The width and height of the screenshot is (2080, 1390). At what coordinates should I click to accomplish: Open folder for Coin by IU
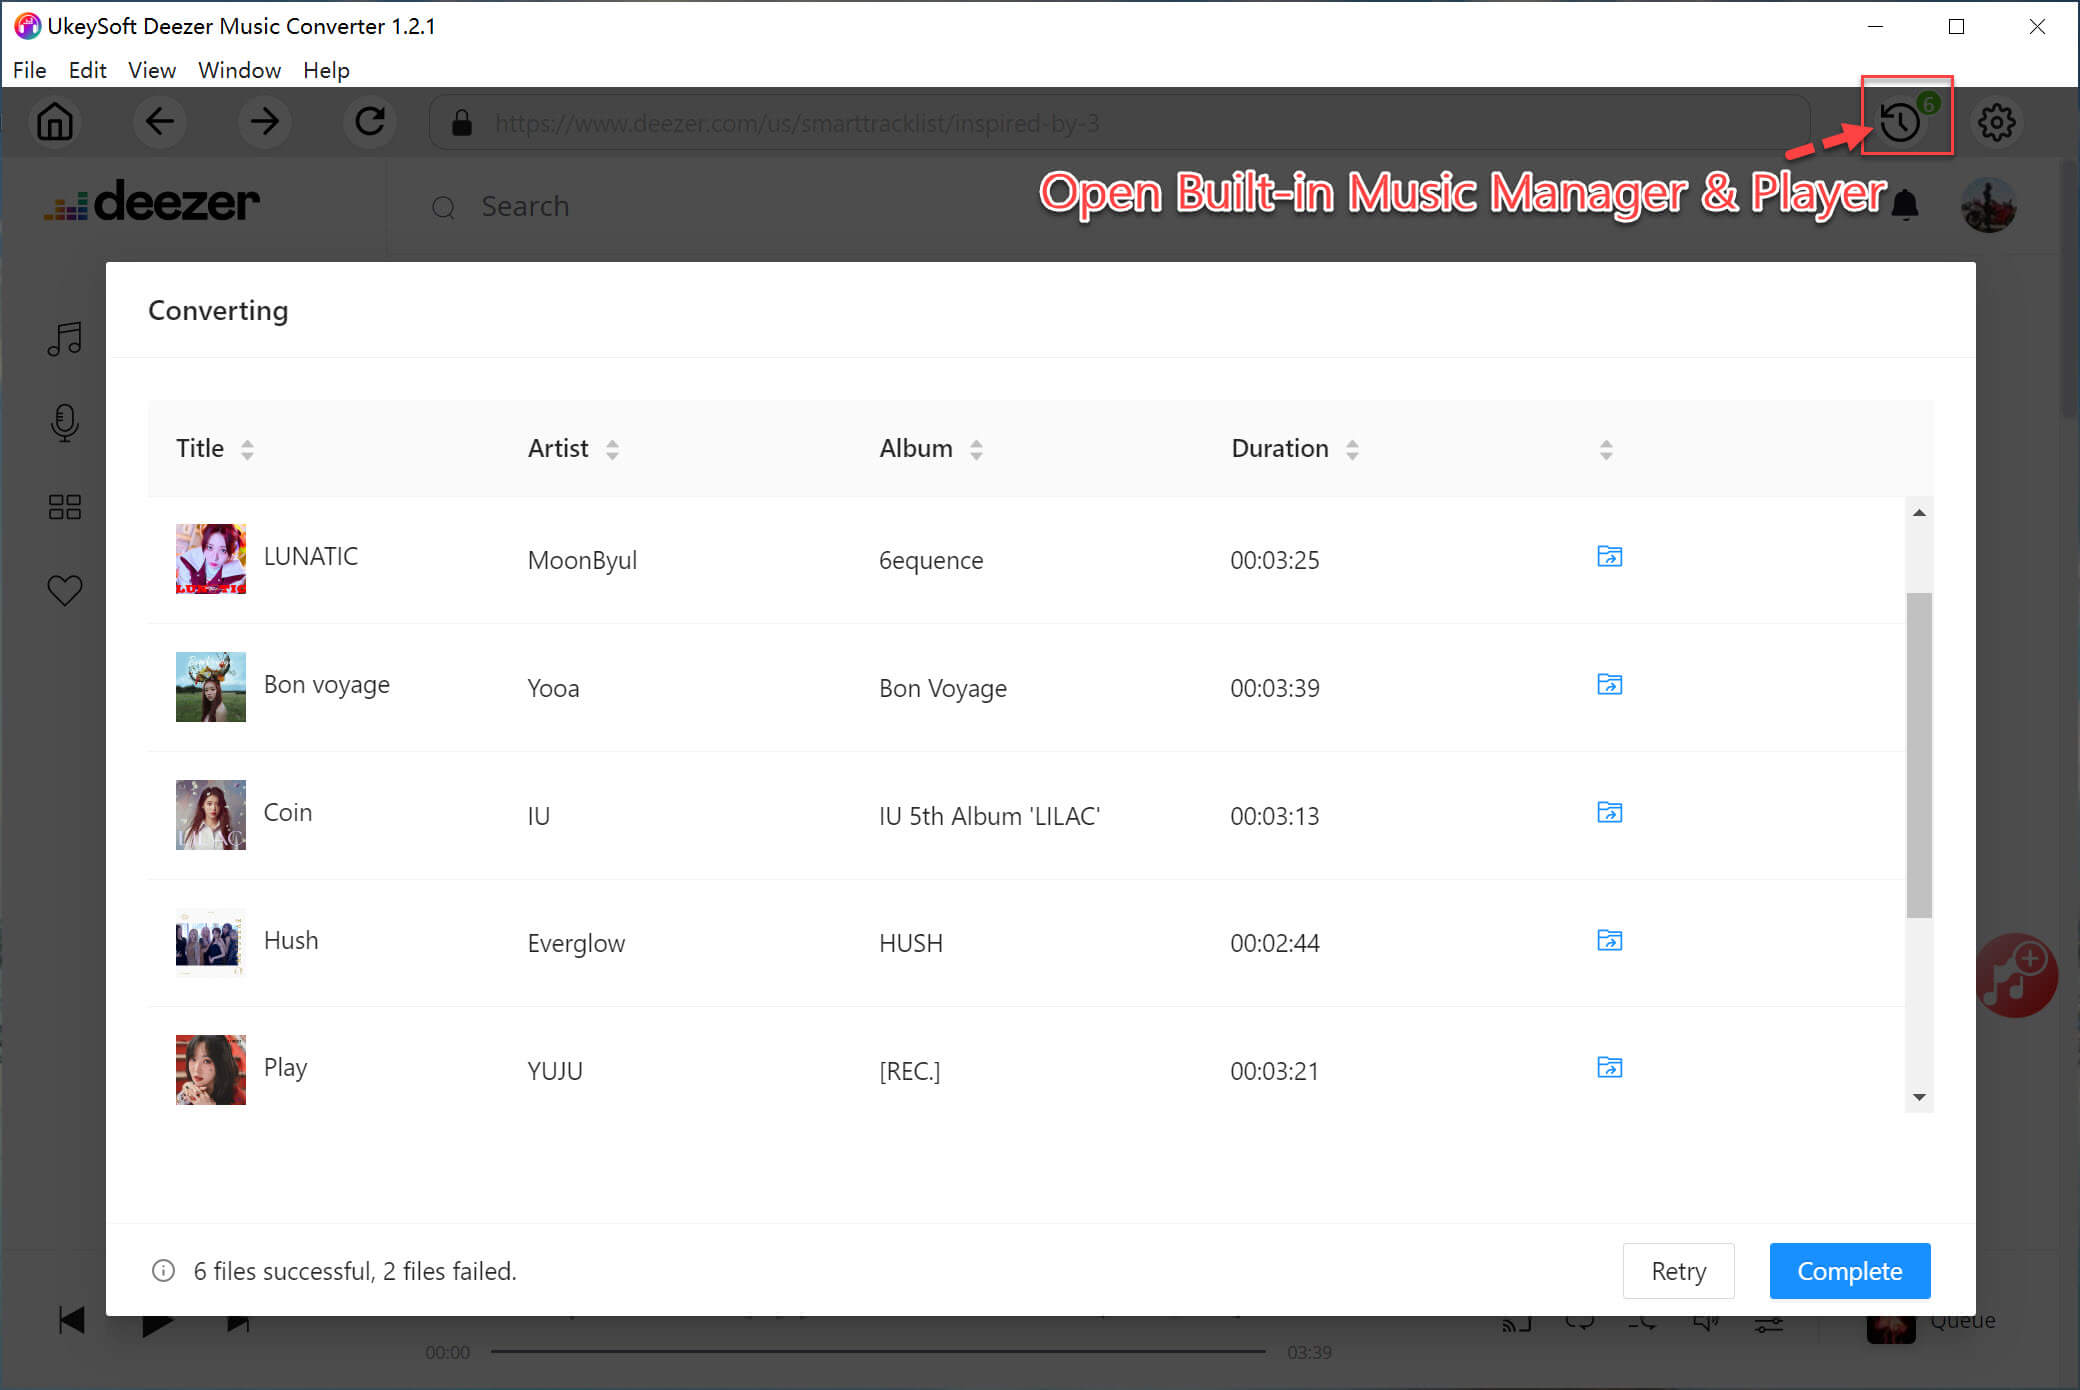coord(1607,813)
